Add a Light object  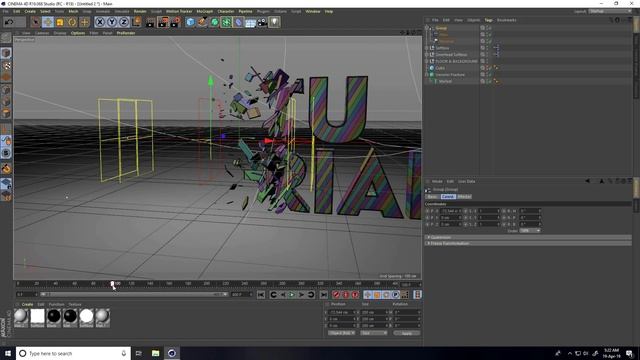pos(274,22)
